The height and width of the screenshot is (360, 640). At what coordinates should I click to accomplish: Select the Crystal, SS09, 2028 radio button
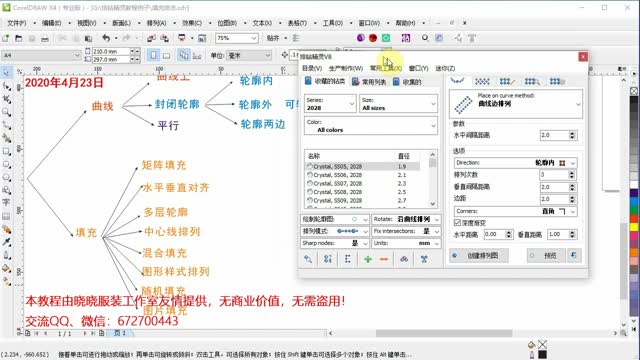(310, 200)
